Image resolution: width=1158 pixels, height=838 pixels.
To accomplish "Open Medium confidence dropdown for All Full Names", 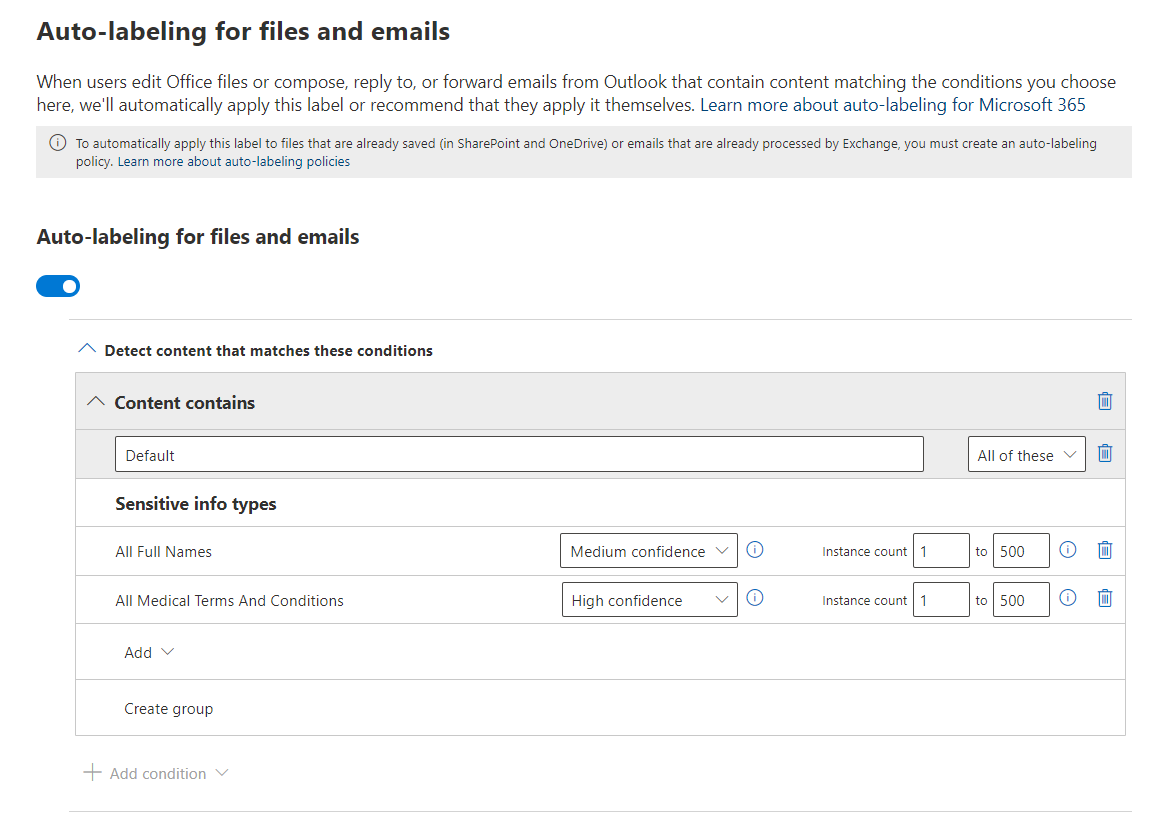I will click(x=648, y=551).
